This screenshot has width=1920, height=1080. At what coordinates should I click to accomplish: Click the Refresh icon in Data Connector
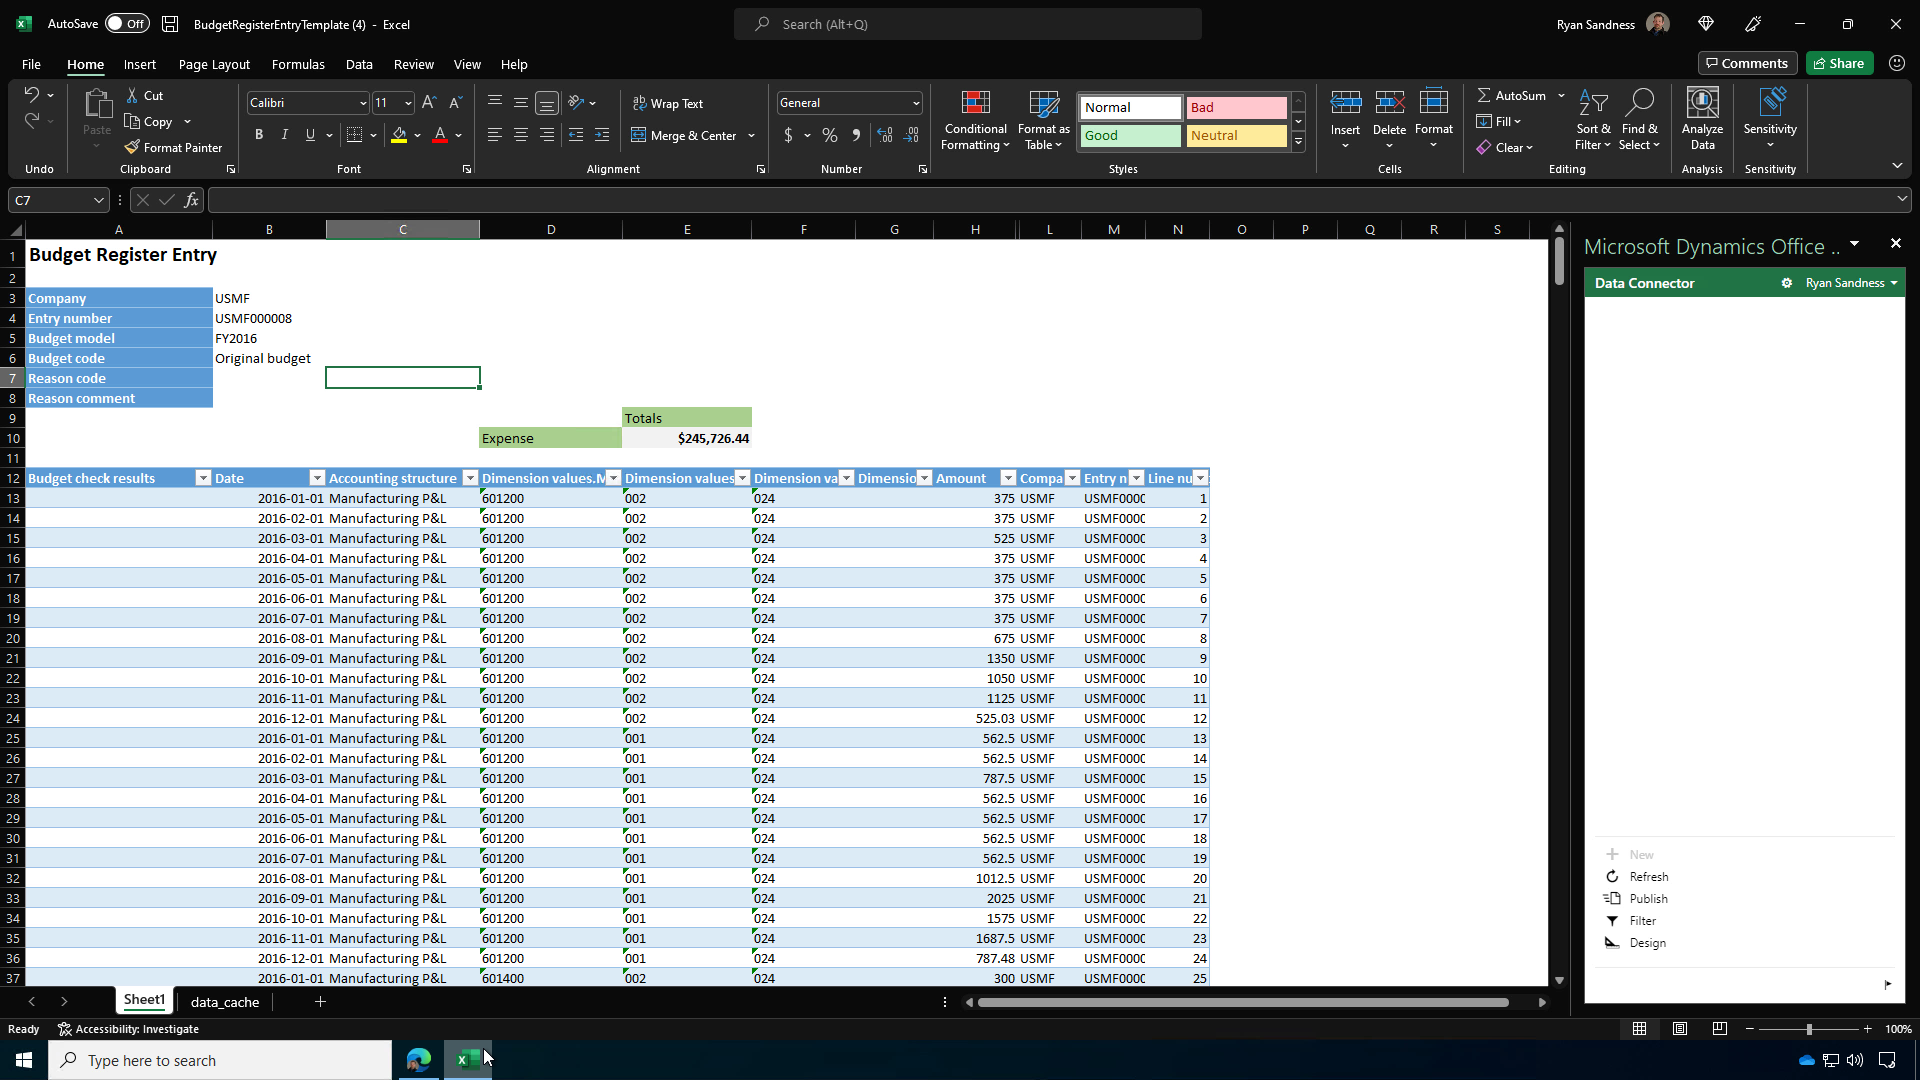click(1612, 877)
